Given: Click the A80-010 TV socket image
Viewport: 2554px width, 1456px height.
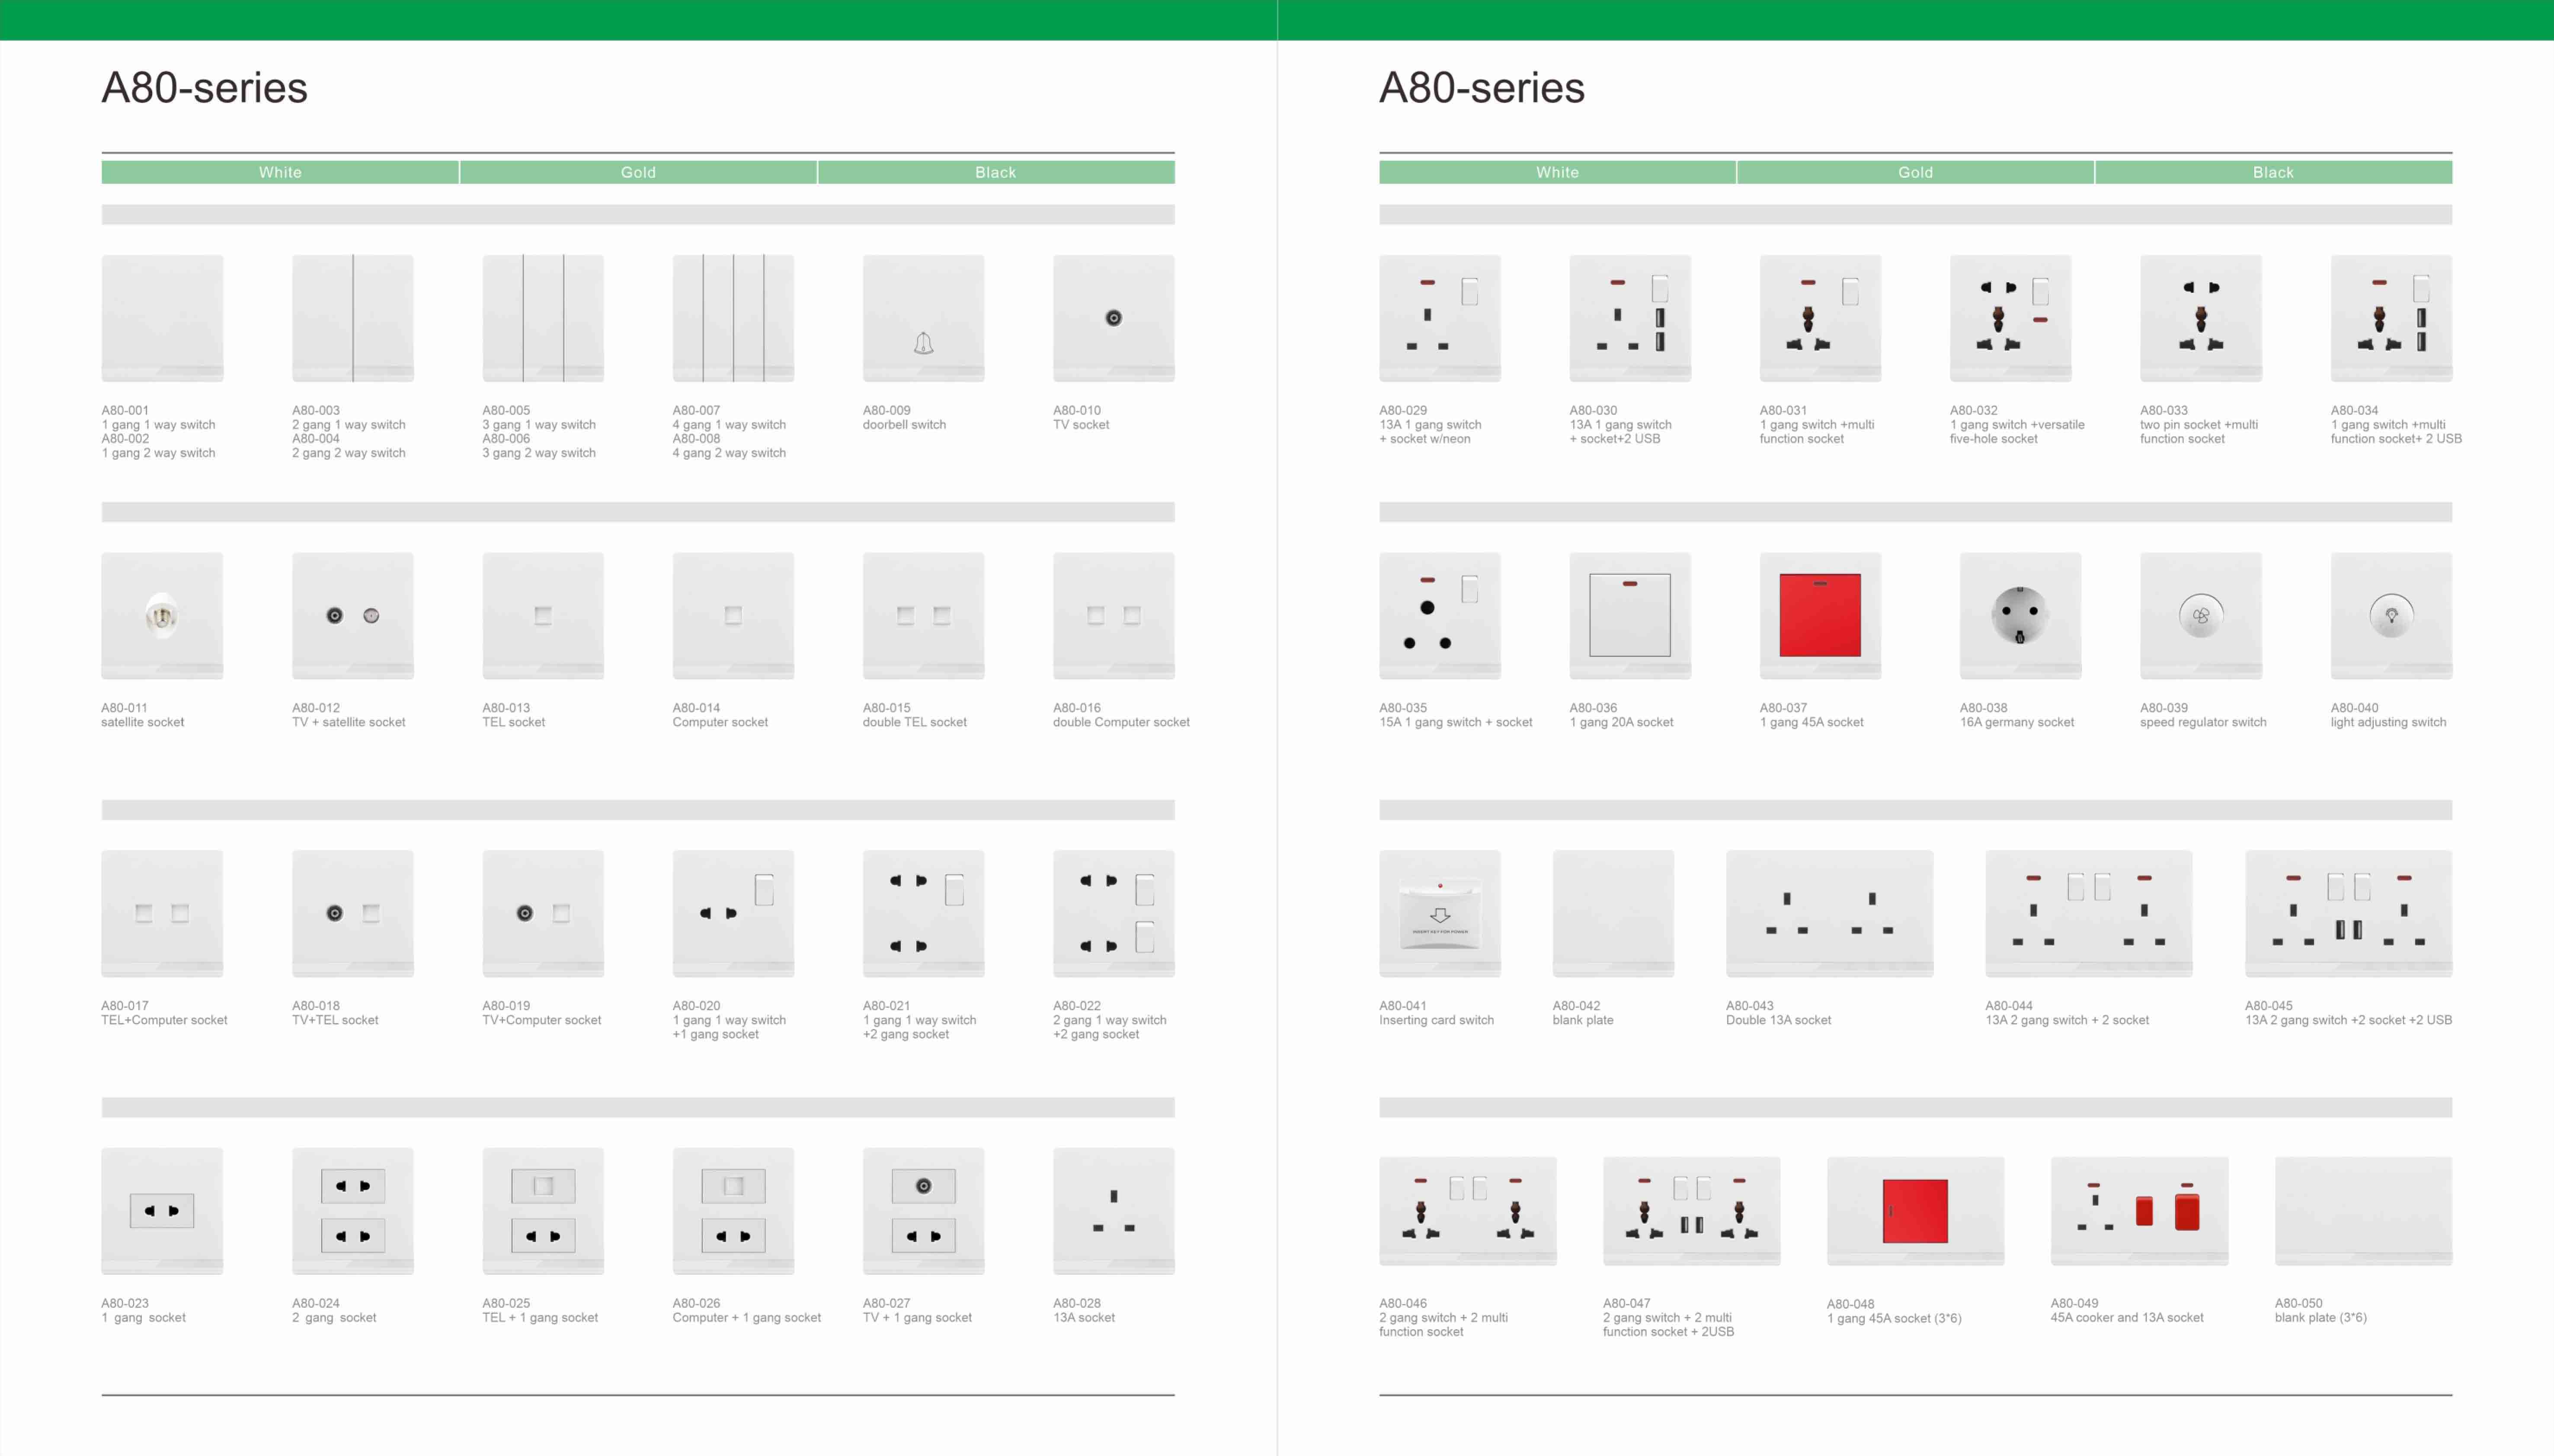Looking at the screenshot, I should coord(1114,318).
